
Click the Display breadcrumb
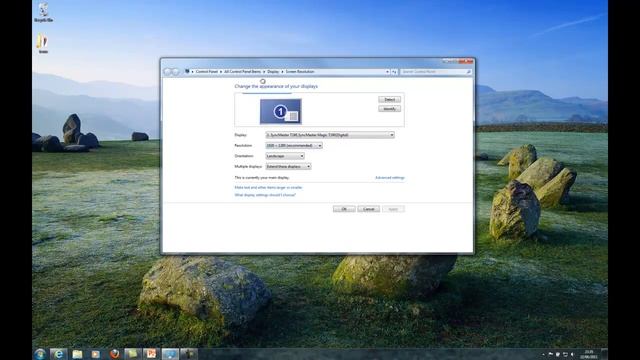coord(273,71)
